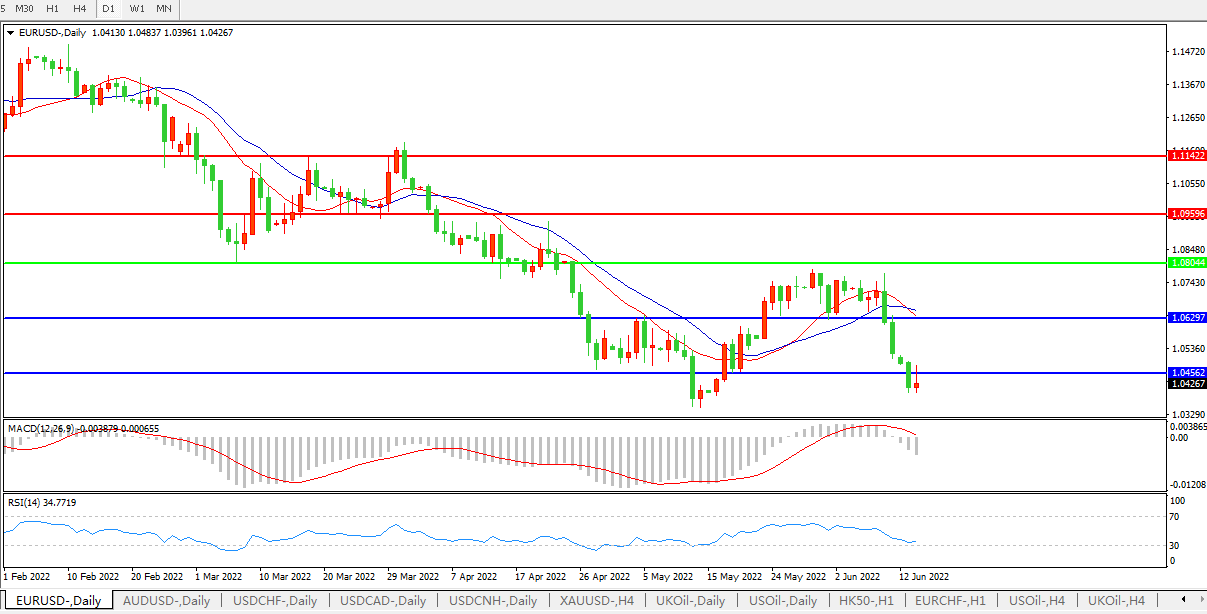The height and width of the screenshot is (614, 1207).
Task: Switch to the USDCHF-,Daily tab
Action: pos(275,601)
